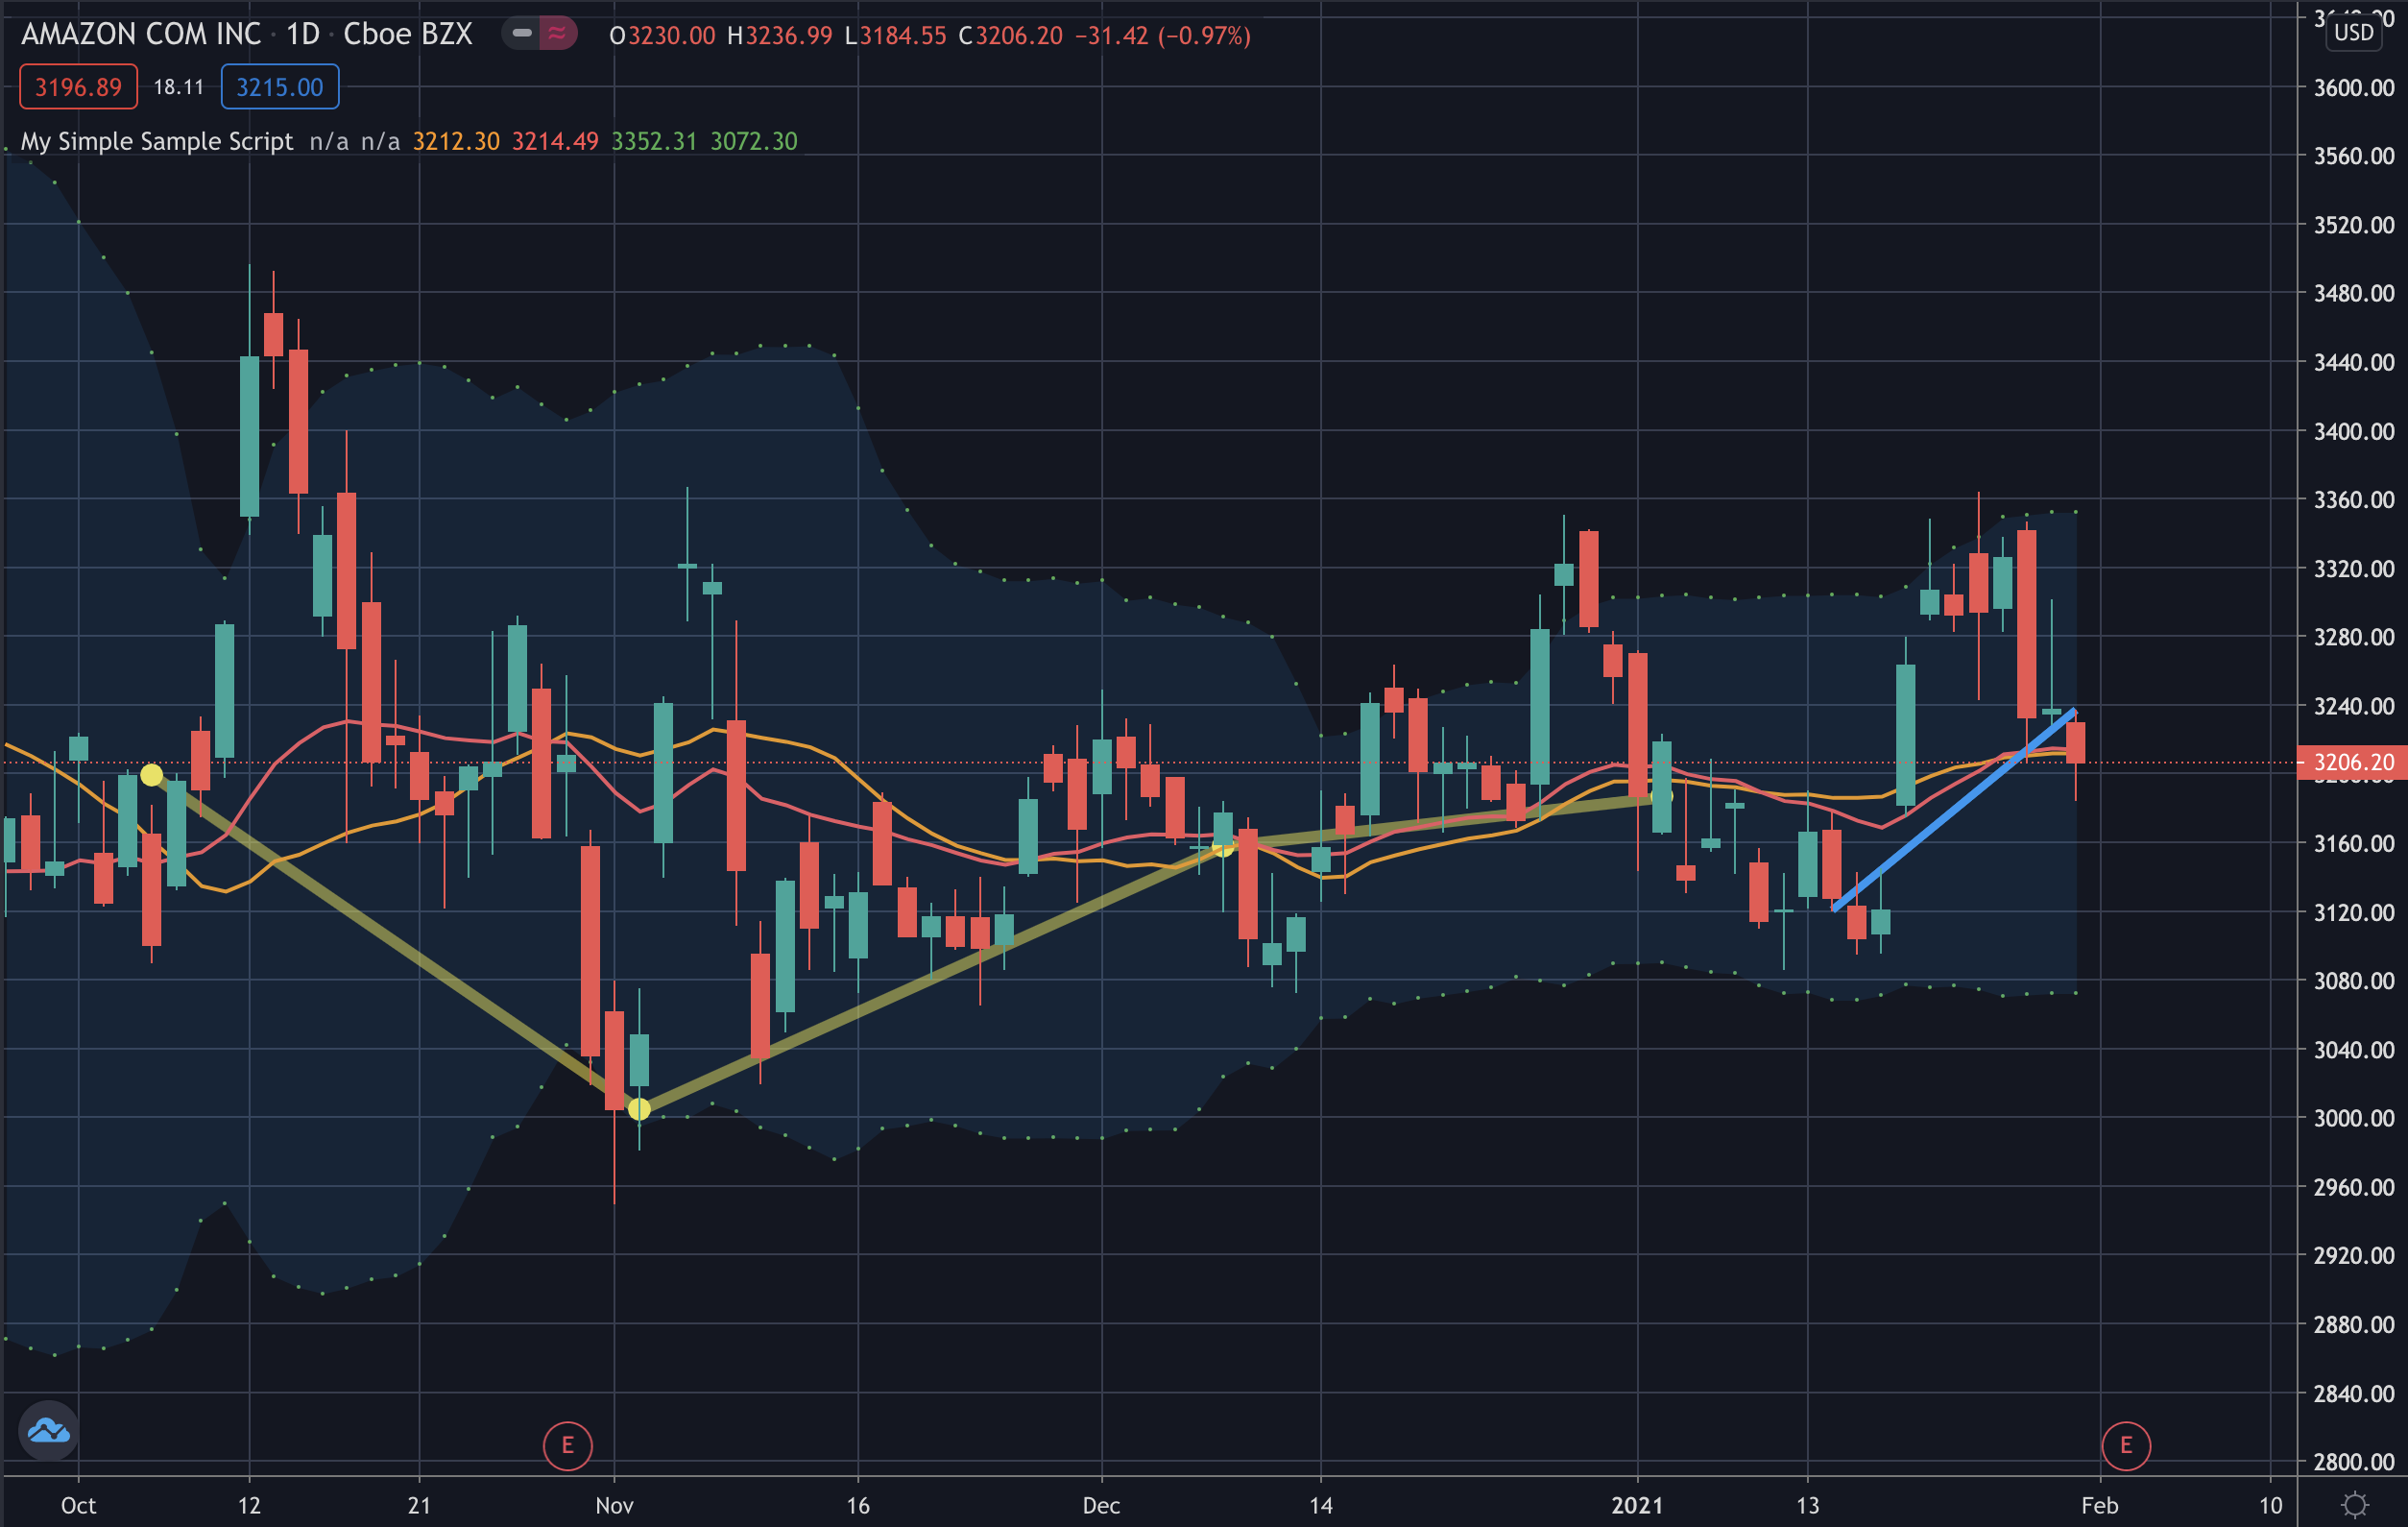
Task: Click the close value C3206.20
Action: pos(1010,36)
